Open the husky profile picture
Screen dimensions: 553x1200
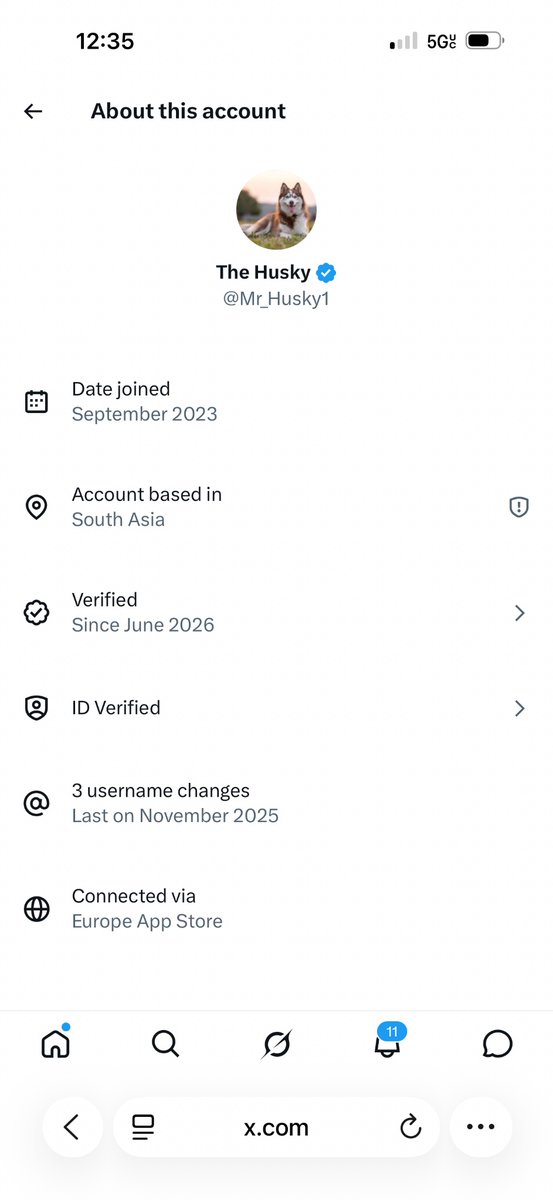coord(276,209)
